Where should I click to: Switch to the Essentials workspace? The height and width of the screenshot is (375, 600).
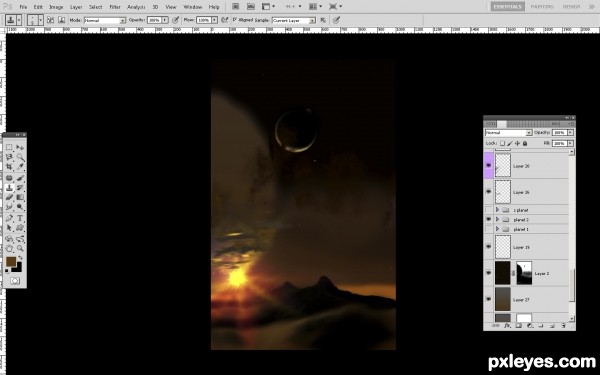pyautogui.click(x=508, y=7)
